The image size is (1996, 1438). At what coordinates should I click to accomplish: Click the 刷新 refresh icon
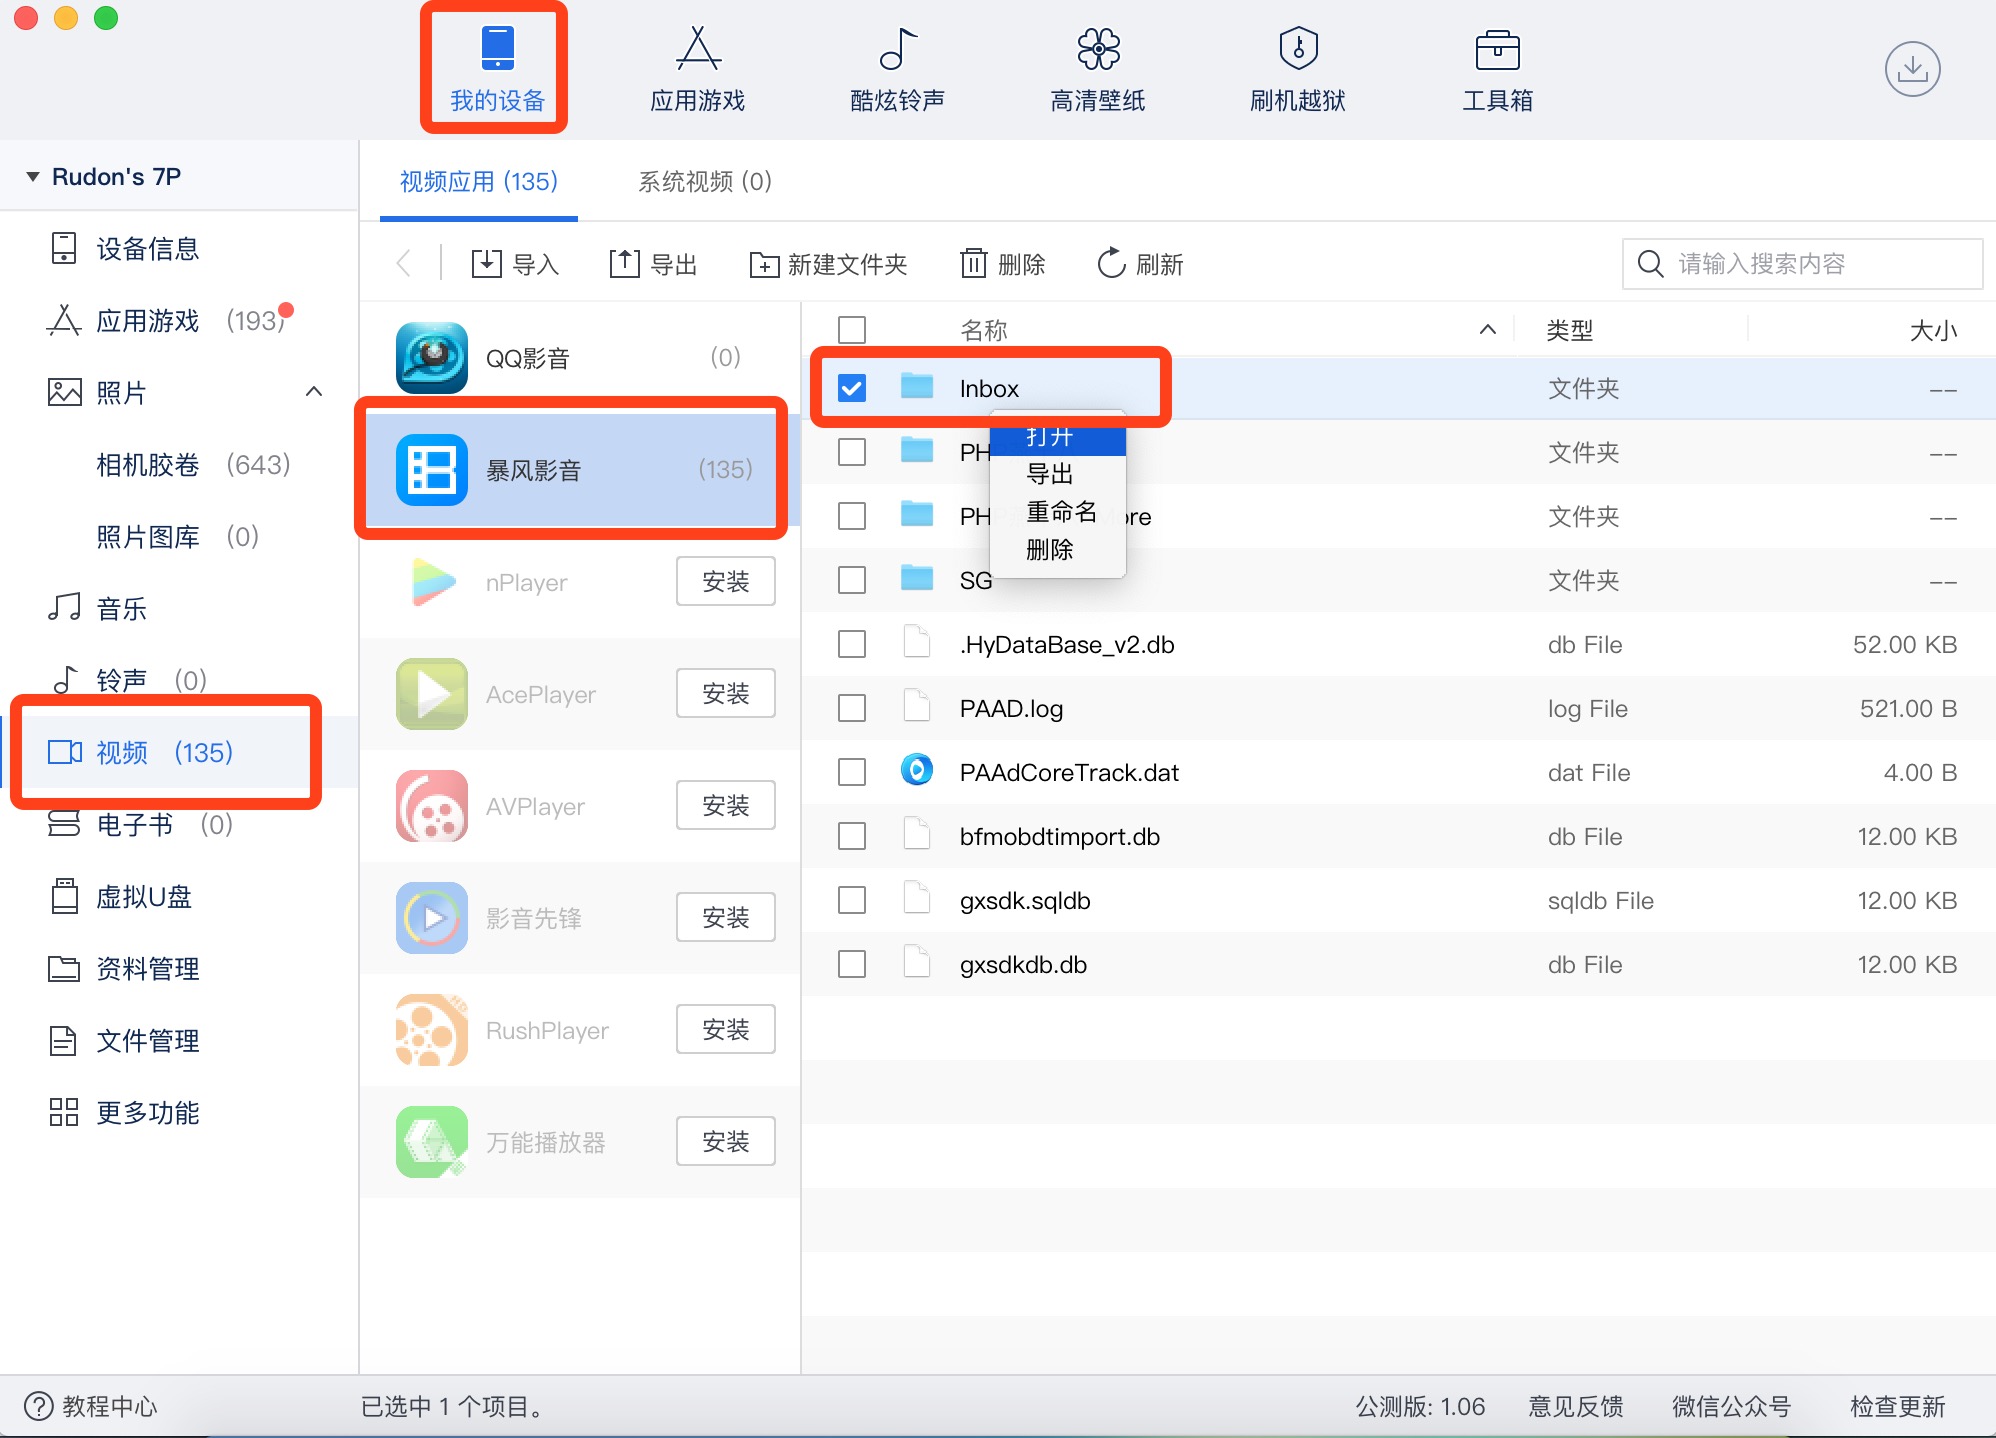pos(1111,264)
